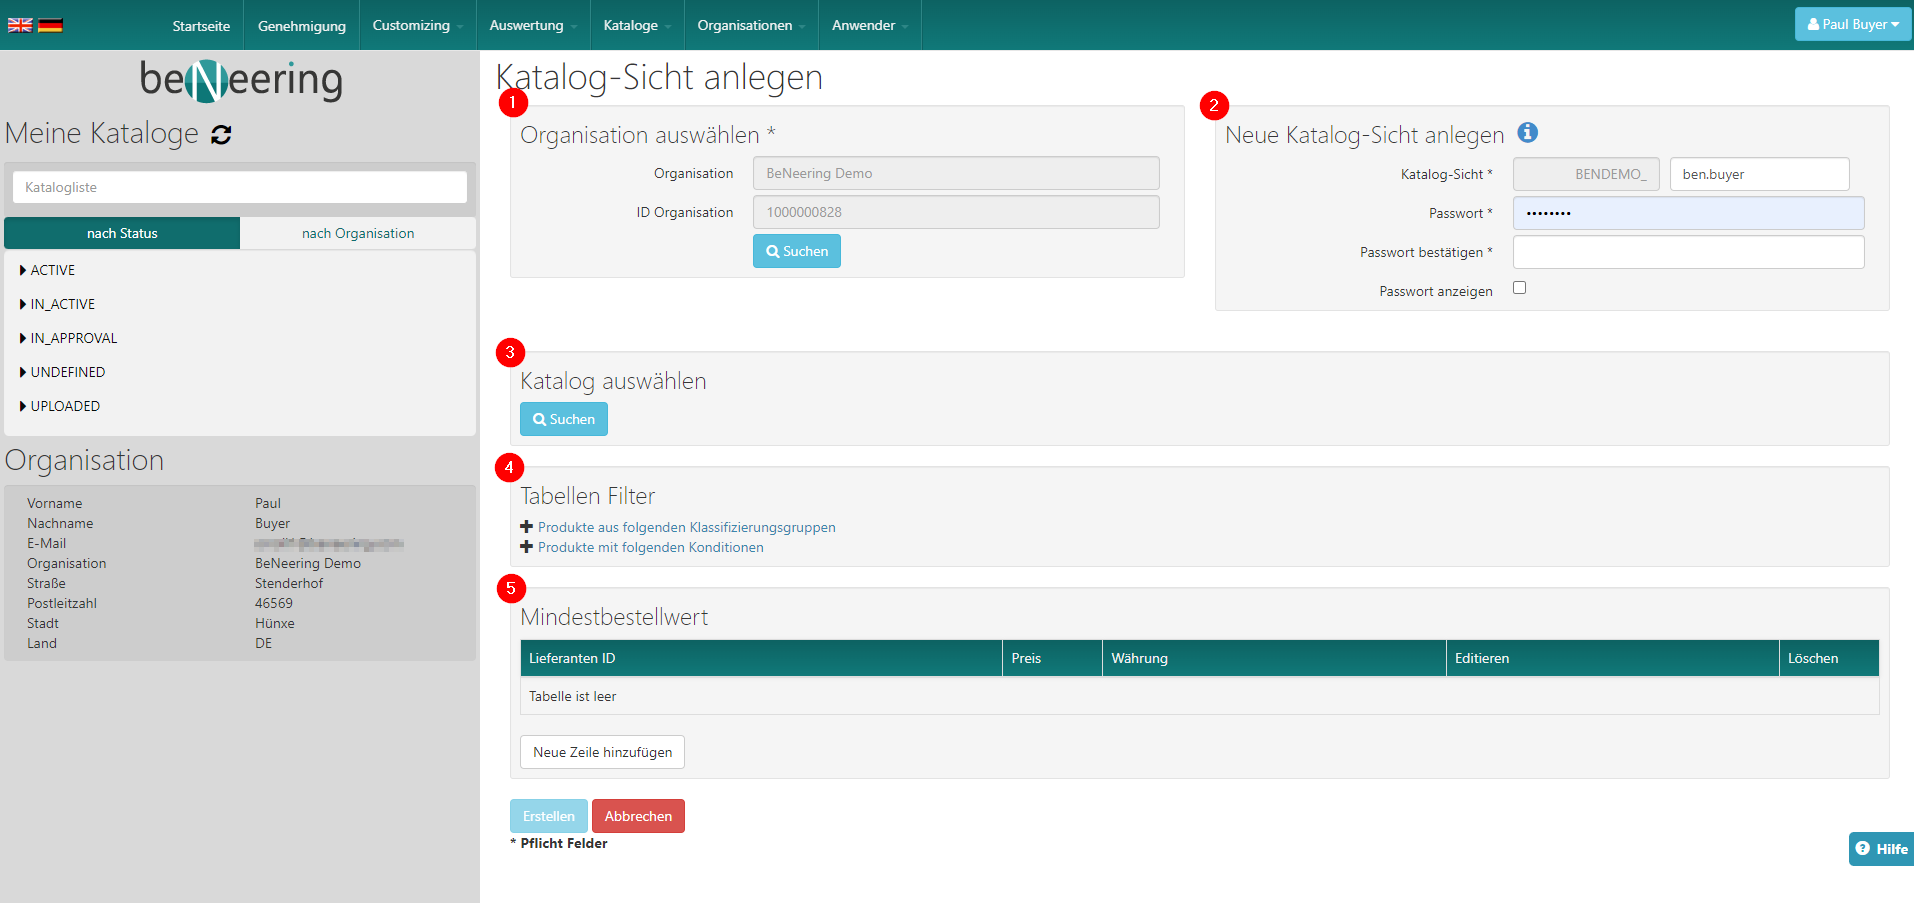Viewport: 1914px width, 903px height.
Task: Open the Hilfe help button
Action: (x=1881, y=848)
